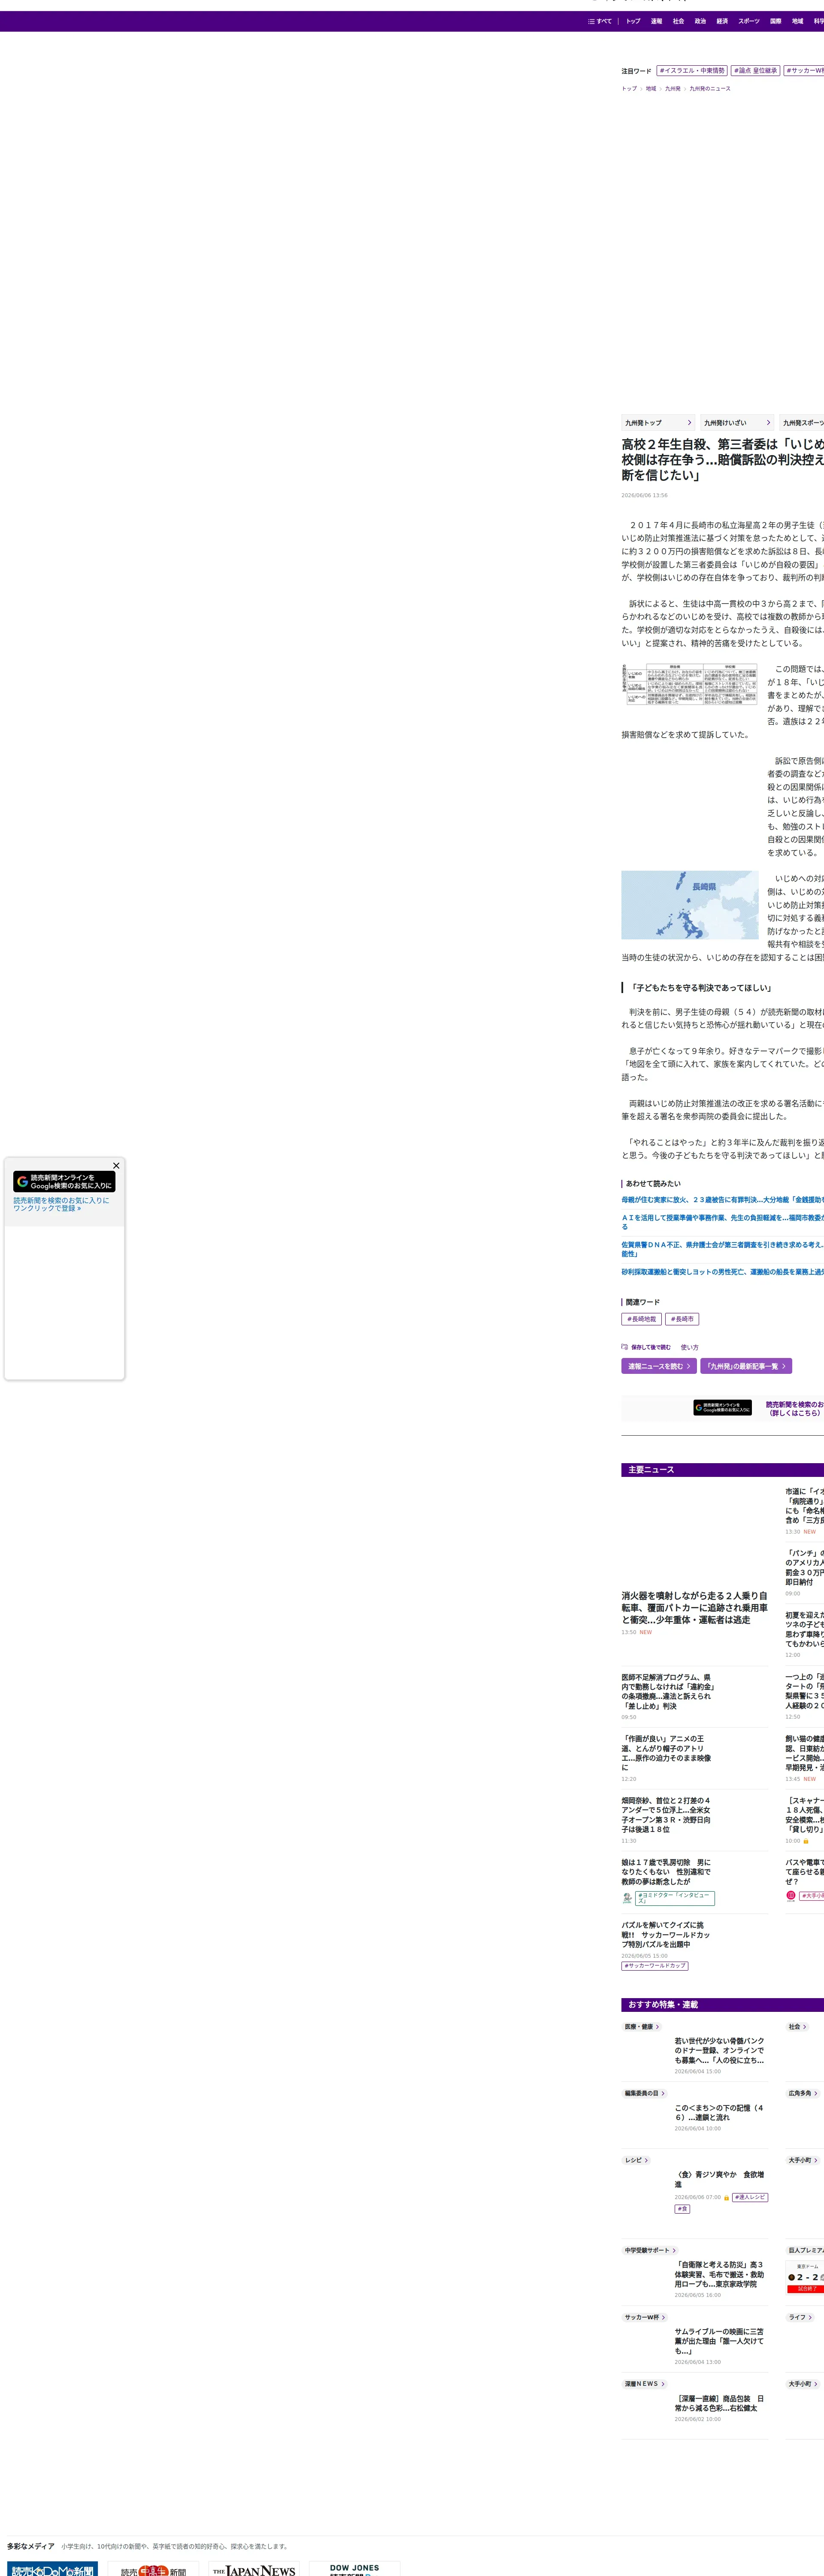Click the 使い方 link
The height and width of the screenshot is (2576, 824).
(690, 1347)
